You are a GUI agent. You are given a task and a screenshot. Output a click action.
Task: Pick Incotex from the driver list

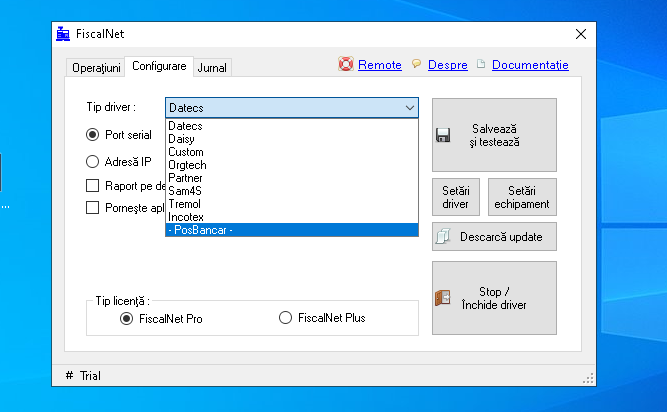(292, 217)
